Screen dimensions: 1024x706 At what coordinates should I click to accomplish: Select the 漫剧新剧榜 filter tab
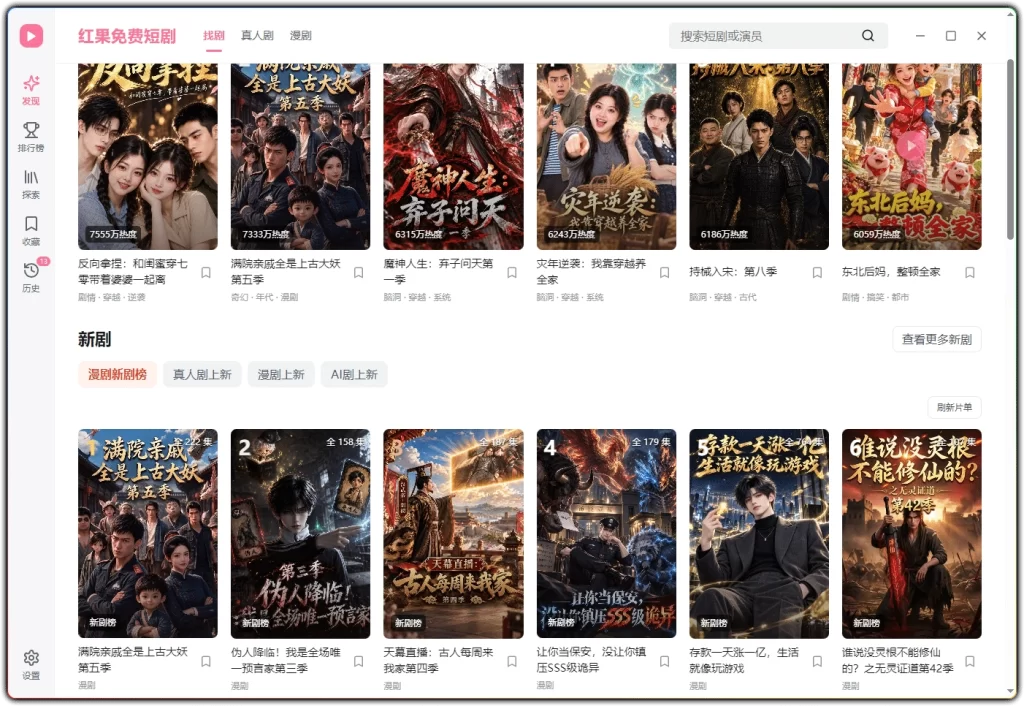117,374
